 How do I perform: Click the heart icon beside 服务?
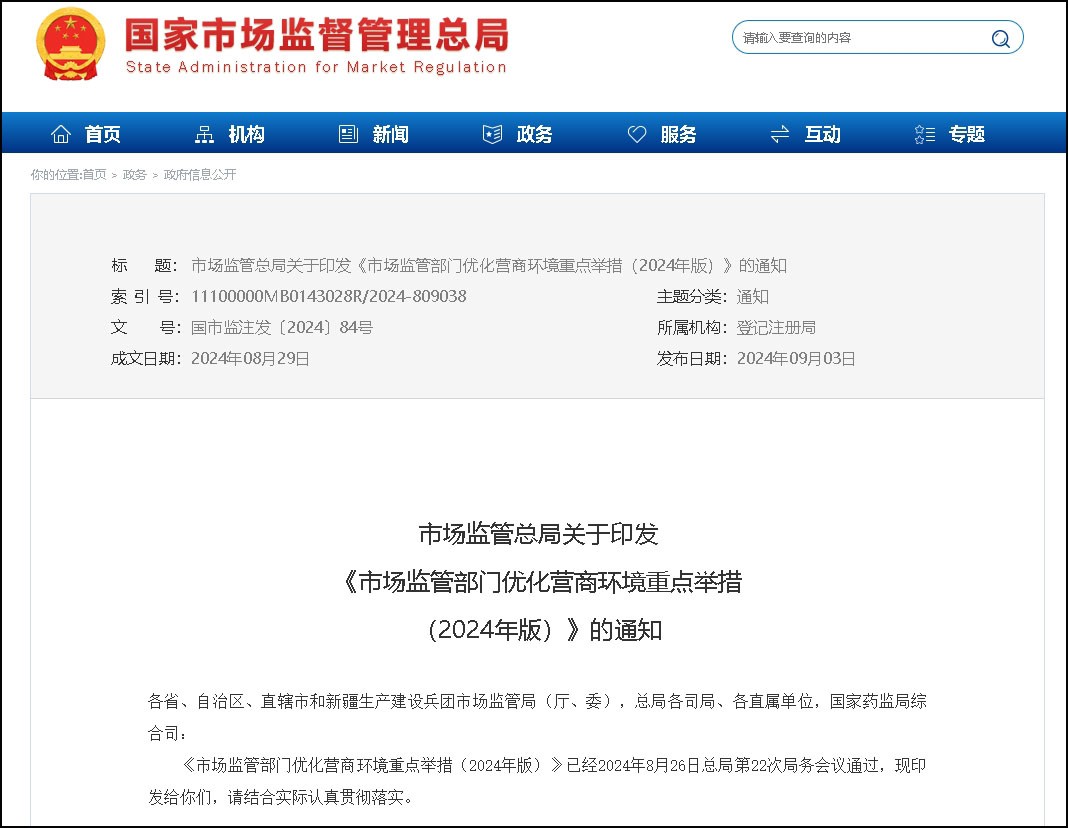pos(637,134)
